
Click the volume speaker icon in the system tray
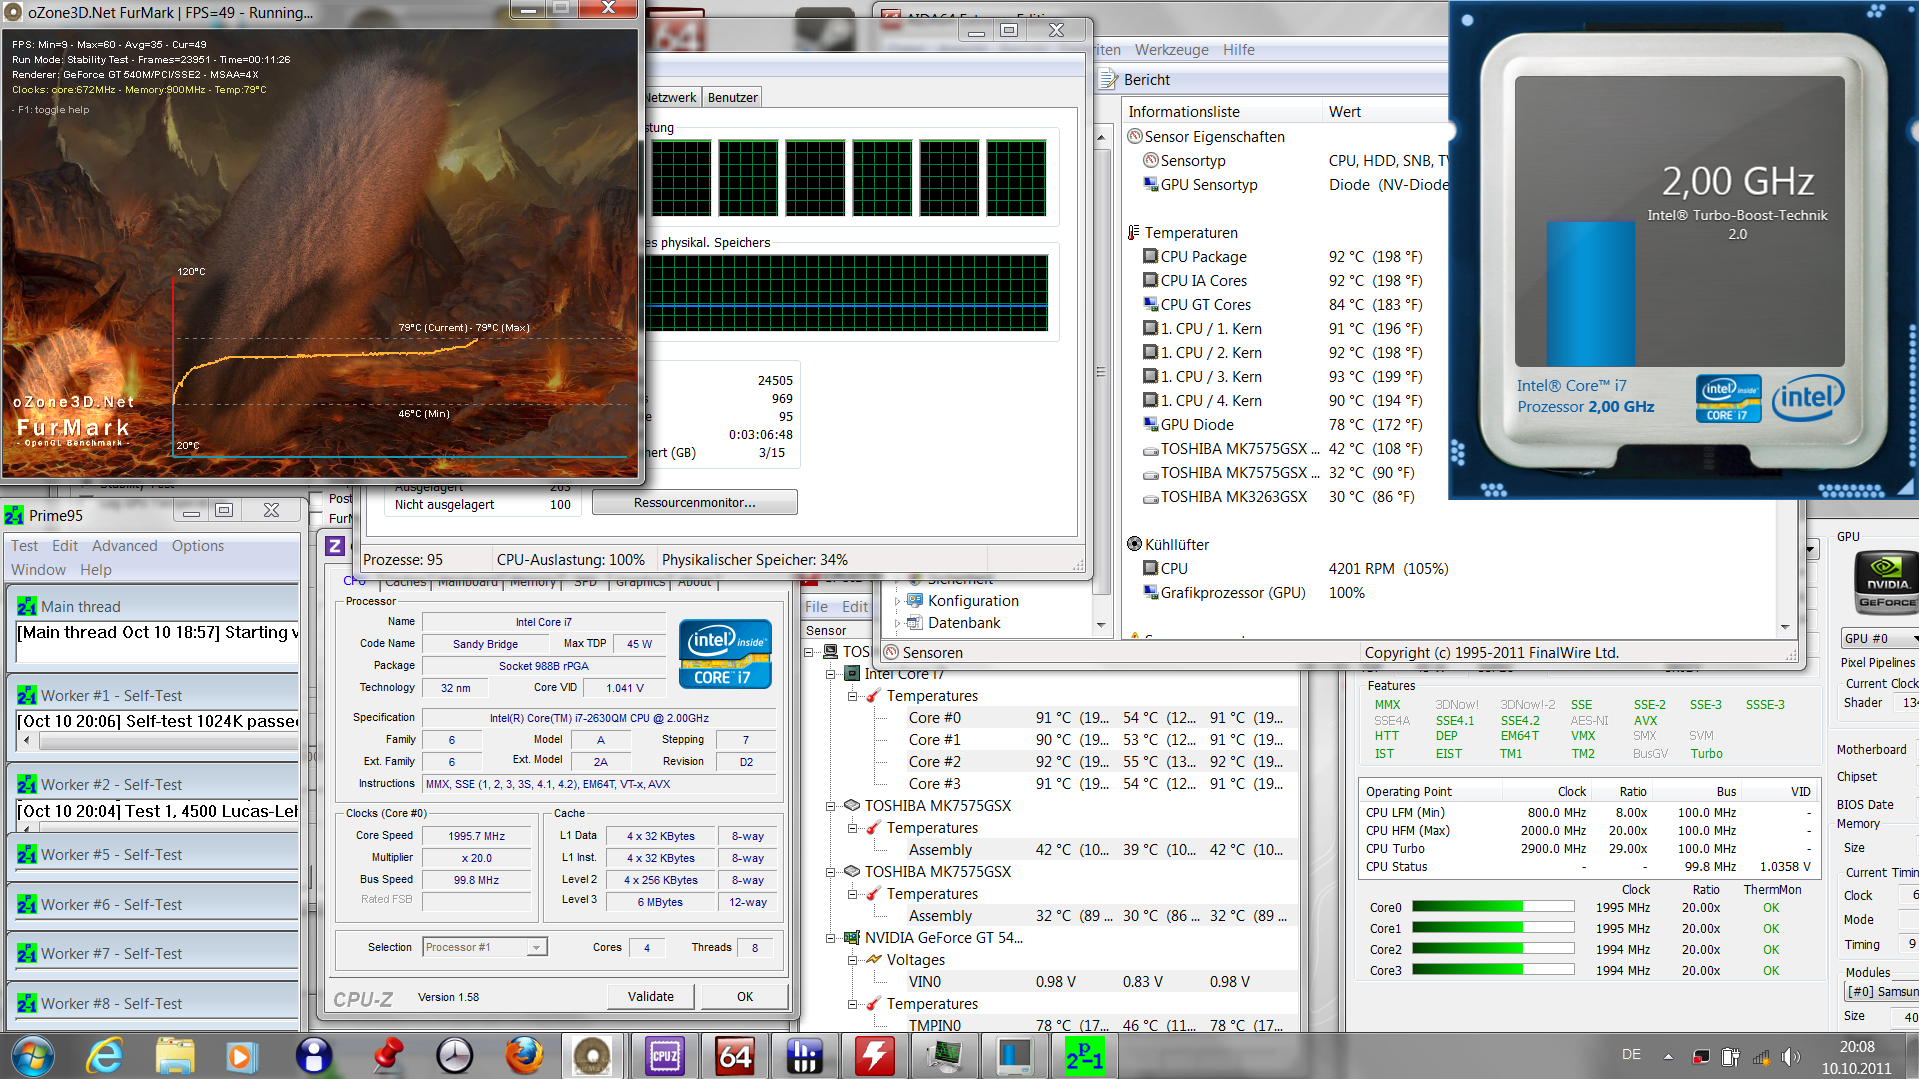click(1790, 1057)
